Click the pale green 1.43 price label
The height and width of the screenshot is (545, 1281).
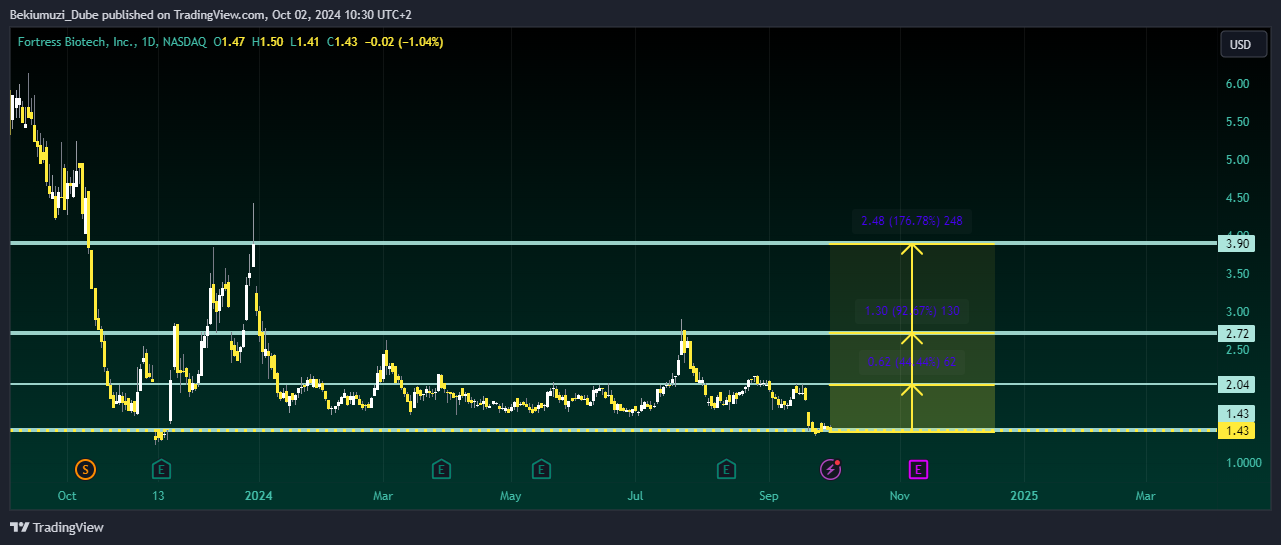[x=1239, y=414]
